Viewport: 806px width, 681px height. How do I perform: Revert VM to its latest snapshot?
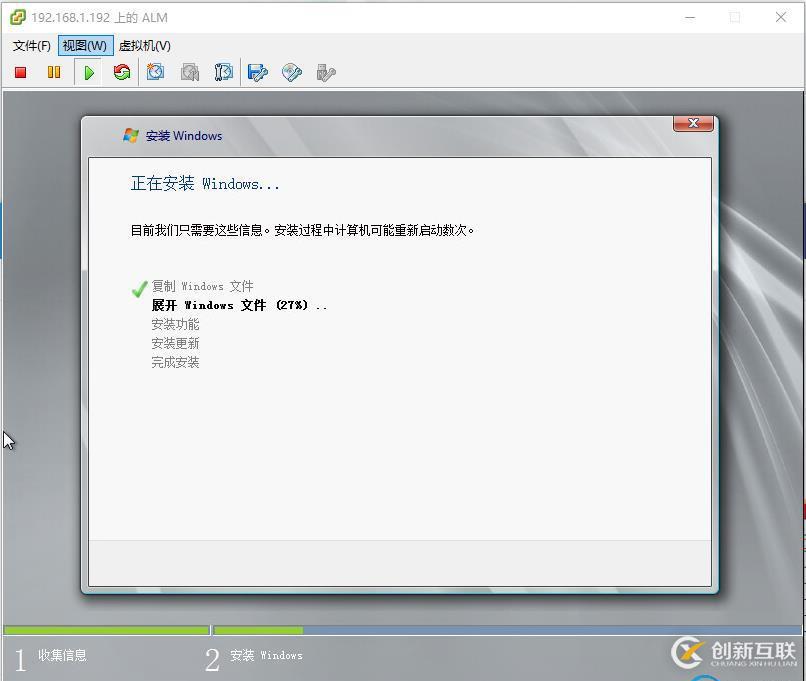coord(190,72)
